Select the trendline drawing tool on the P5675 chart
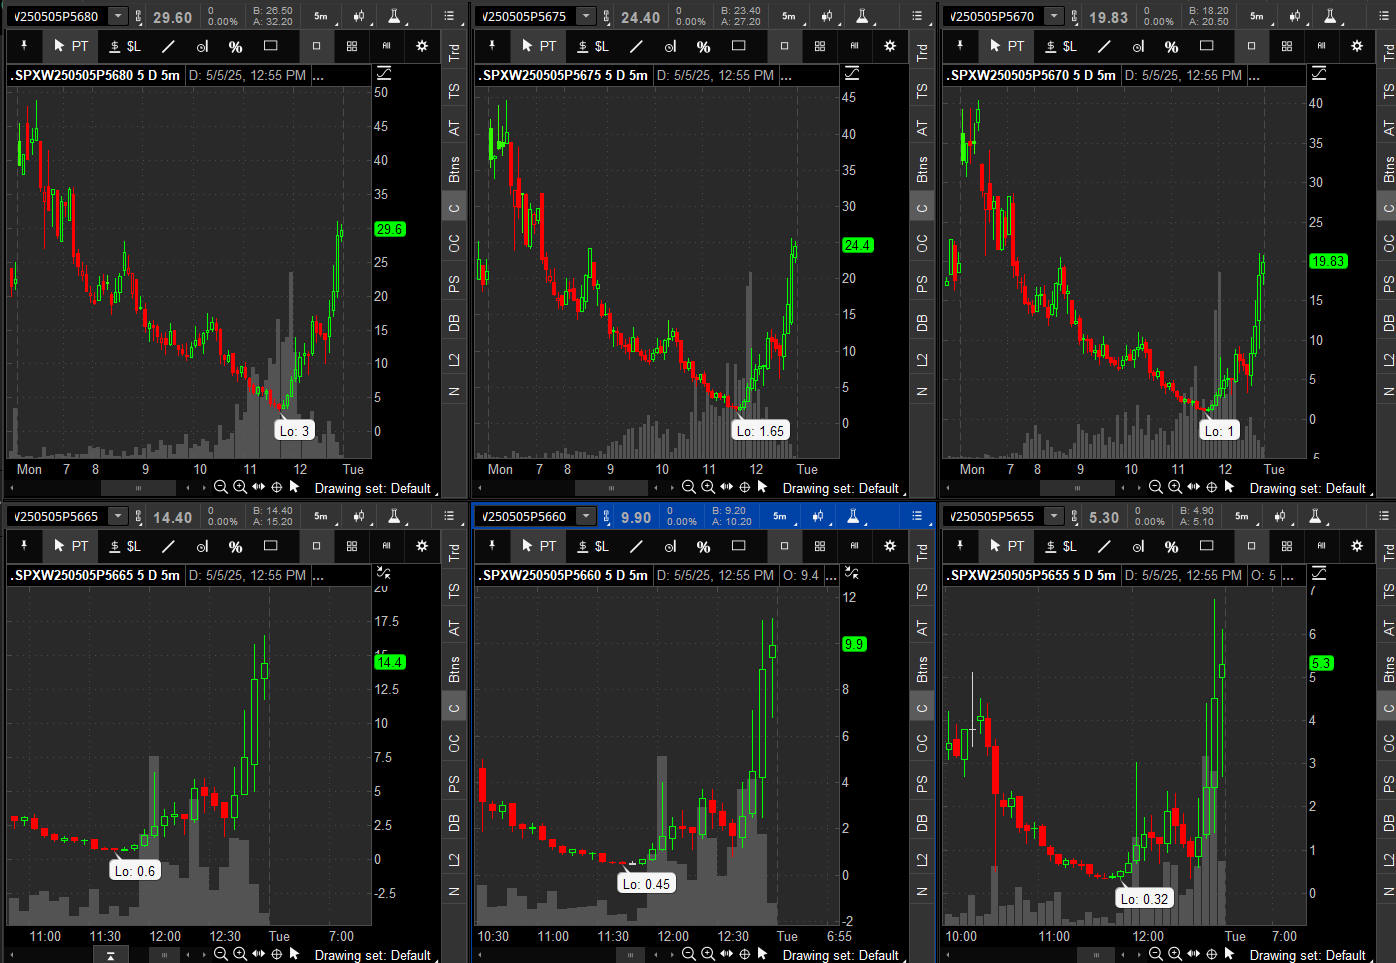The image size is (1396, 963). point(636,46)
